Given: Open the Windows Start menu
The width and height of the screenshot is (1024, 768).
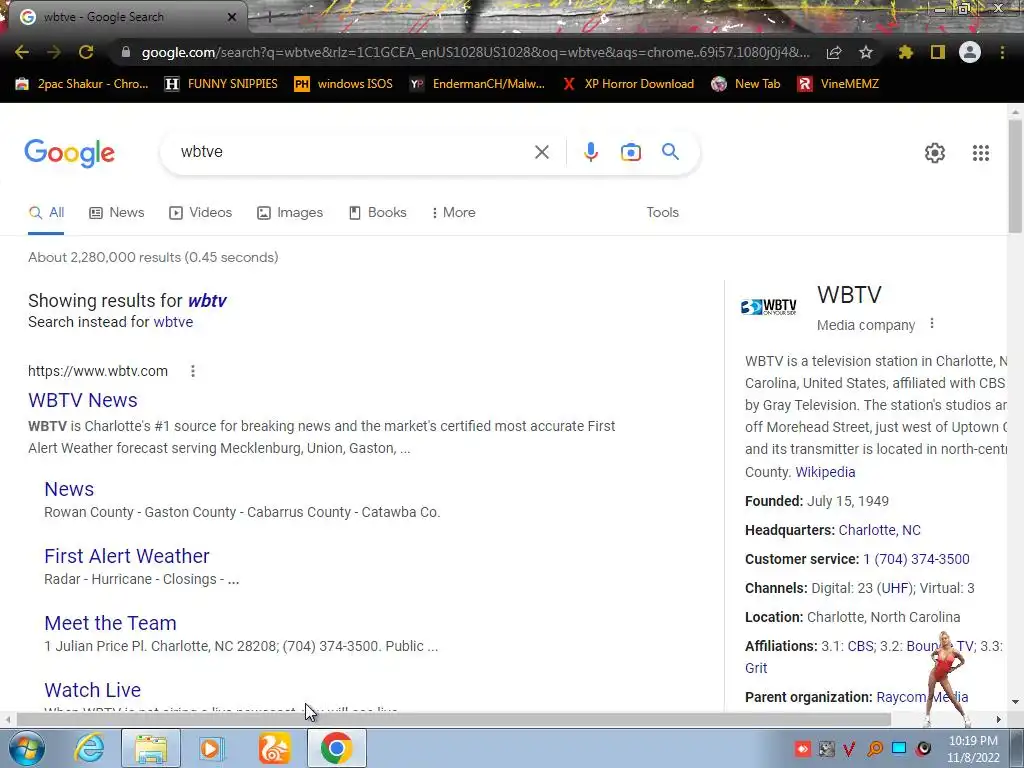Looking at the screenshot, I should (25, 748).
